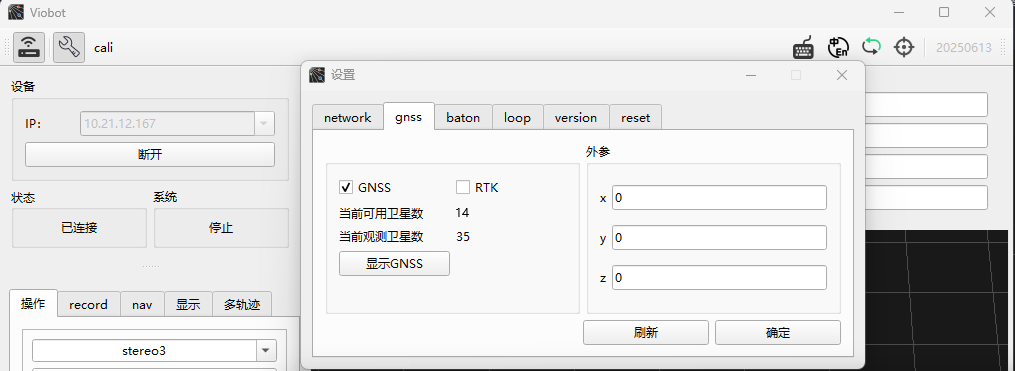Image resolution: width=1015 pixels, height=371 pixels.
Task: Switch to the record tab
Action: pyautogui.click(x=89, y=304)
